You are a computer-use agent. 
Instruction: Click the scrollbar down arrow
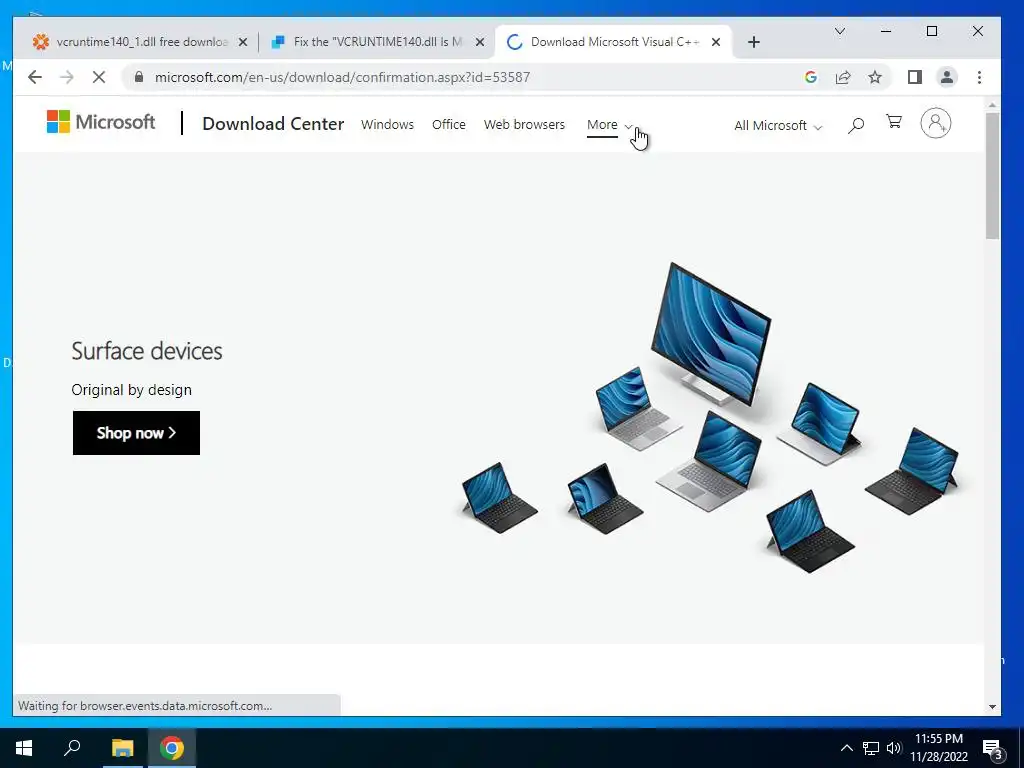click(x=992, y=707)
